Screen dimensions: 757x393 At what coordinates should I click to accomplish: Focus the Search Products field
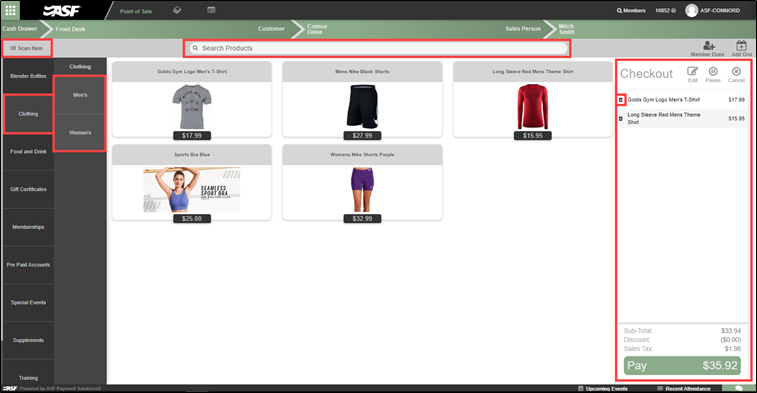[377, 48]
